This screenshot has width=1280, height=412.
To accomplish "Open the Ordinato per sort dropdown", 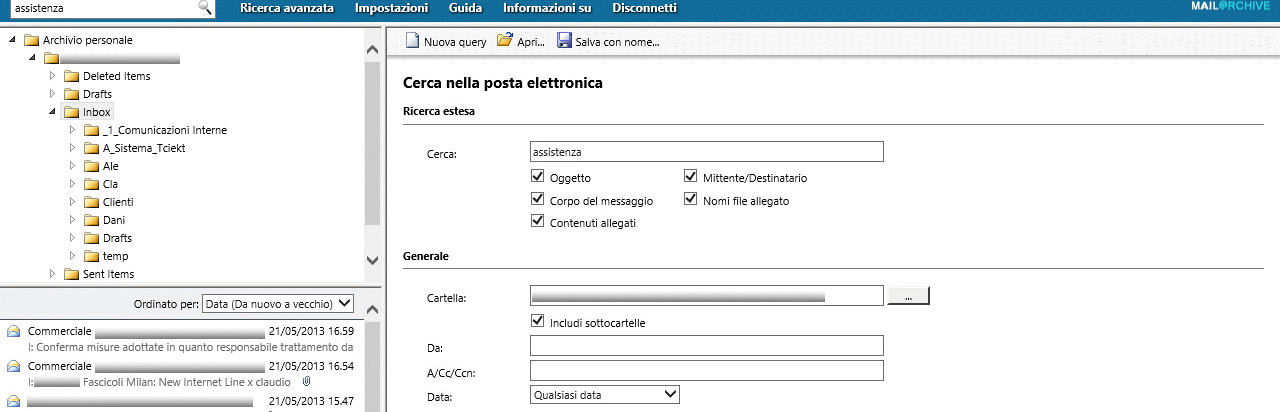I will 277,303.
